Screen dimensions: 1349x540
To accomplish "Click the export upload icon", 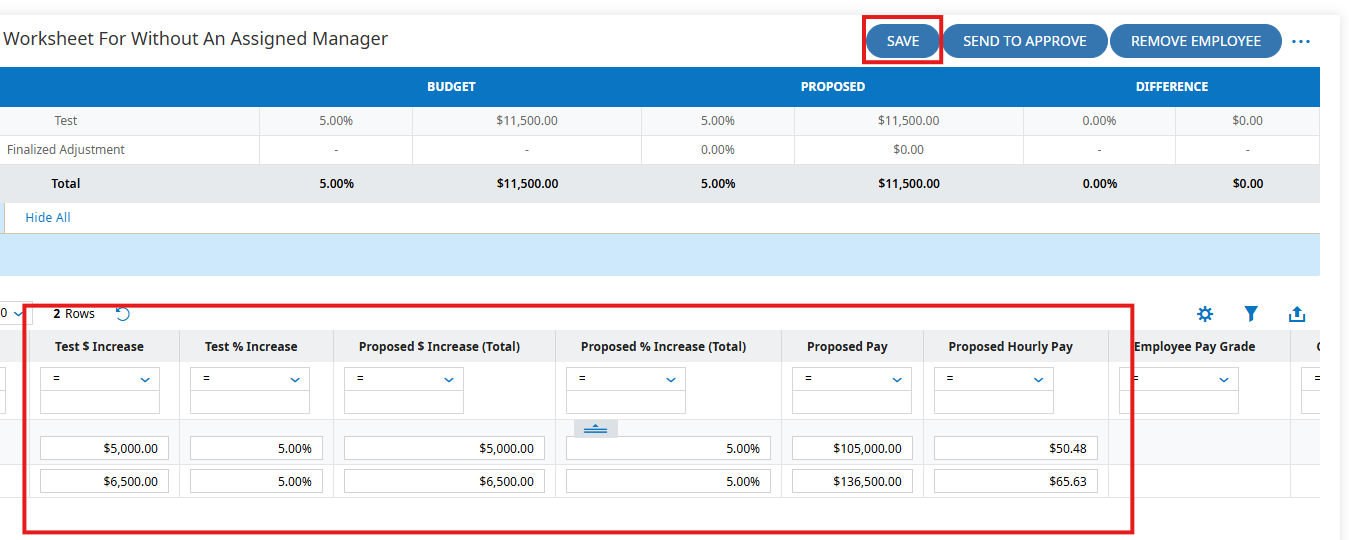I will 1297,314.
